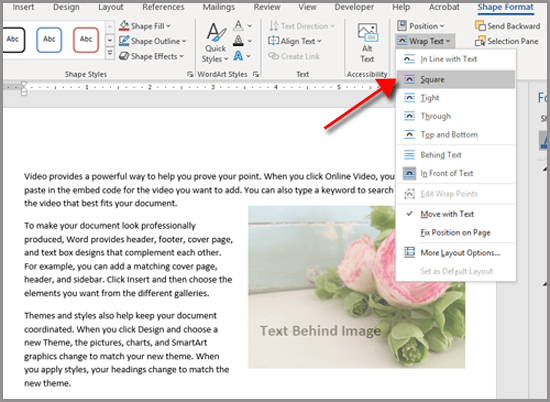The image size is (550, 402).
Task: Select the blue outlined Abc shape style
Action: pyautogui.click(x=49, y=40)
